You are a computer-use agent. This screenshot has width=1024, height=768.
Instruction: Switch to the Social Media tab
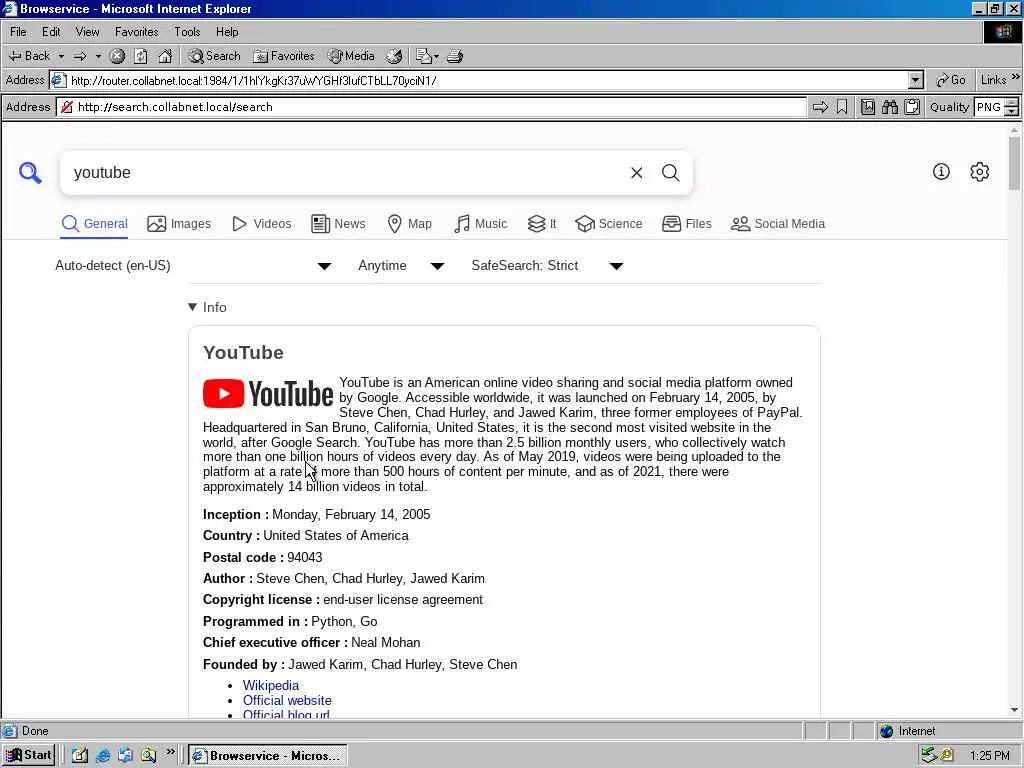pos(778,224)
